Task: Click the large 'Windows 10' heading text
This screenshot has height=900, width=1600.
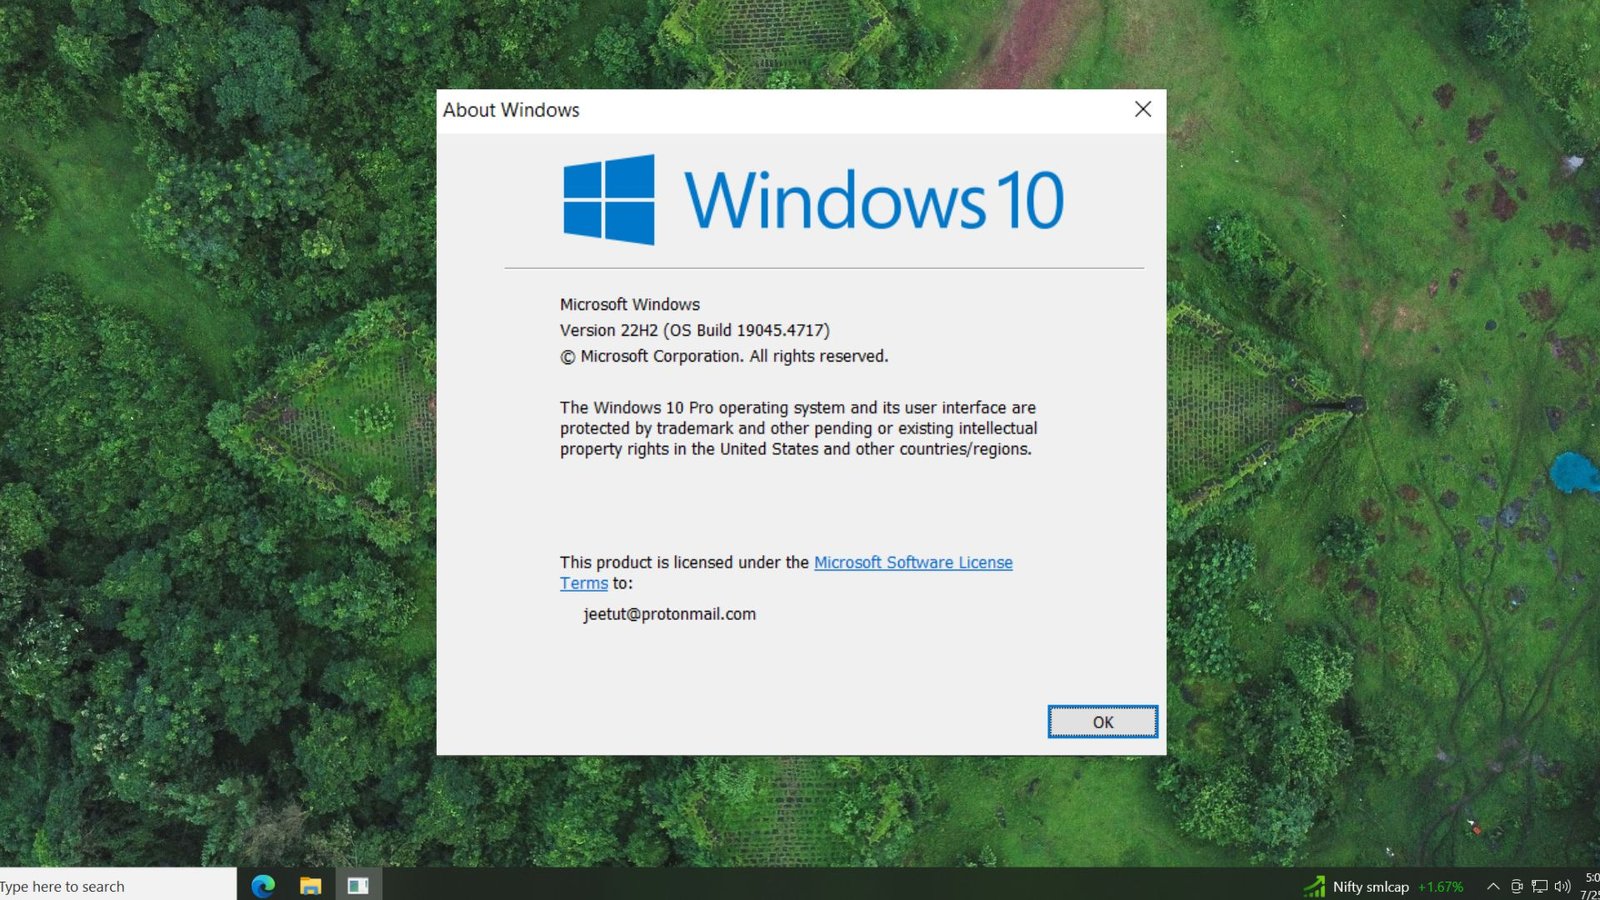Action: tap(873, 200)
